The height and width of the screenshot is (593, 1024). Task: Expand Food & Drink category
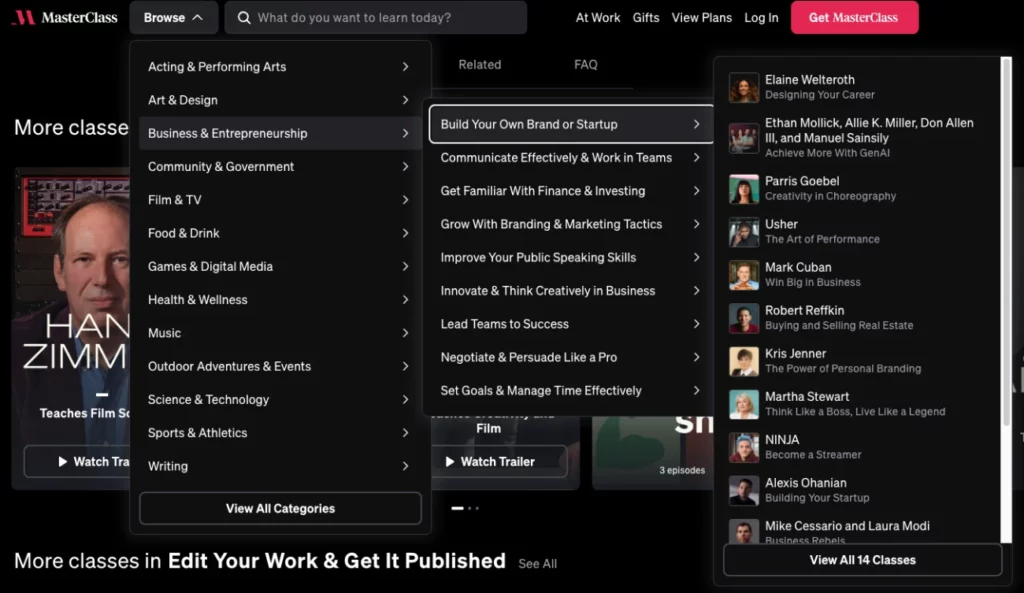coord(279,233)
